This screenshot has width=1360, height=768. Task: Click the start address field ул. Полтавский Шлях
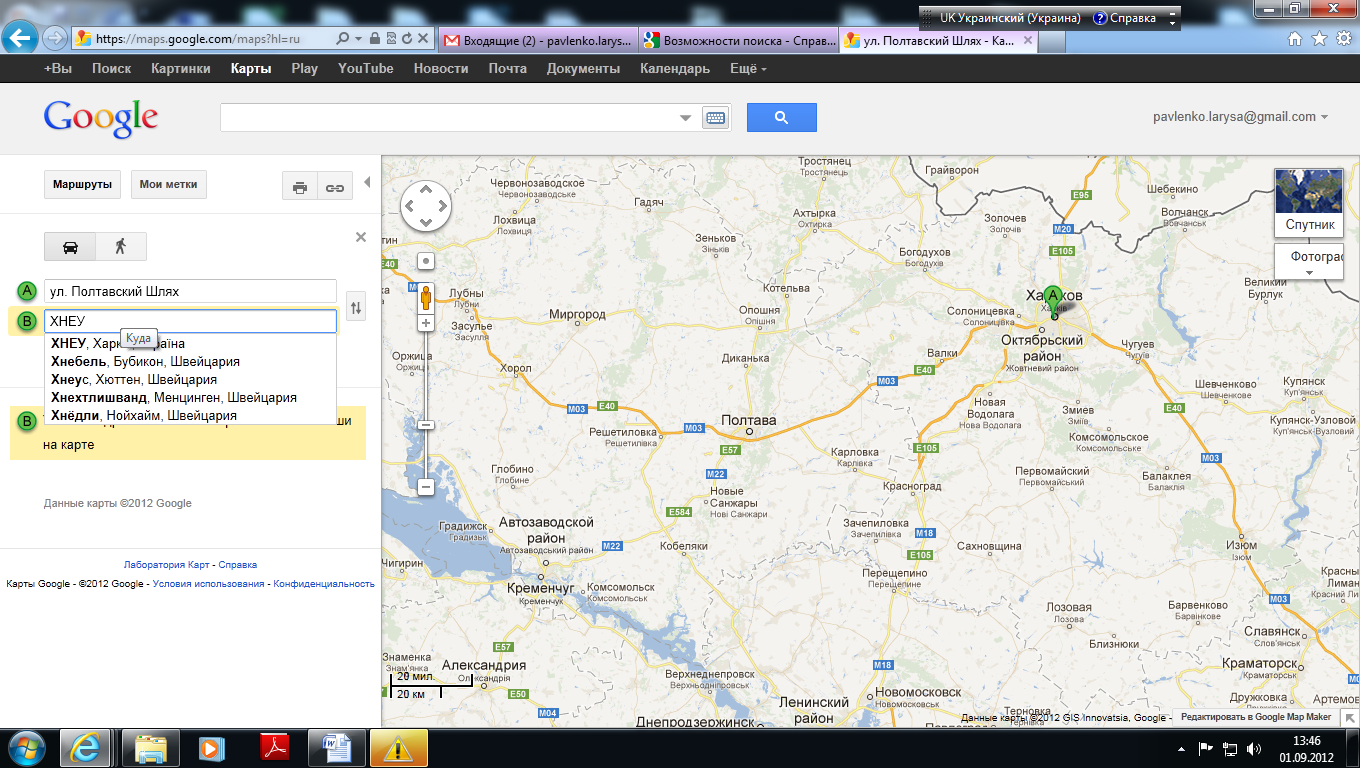tap(190, 291)
